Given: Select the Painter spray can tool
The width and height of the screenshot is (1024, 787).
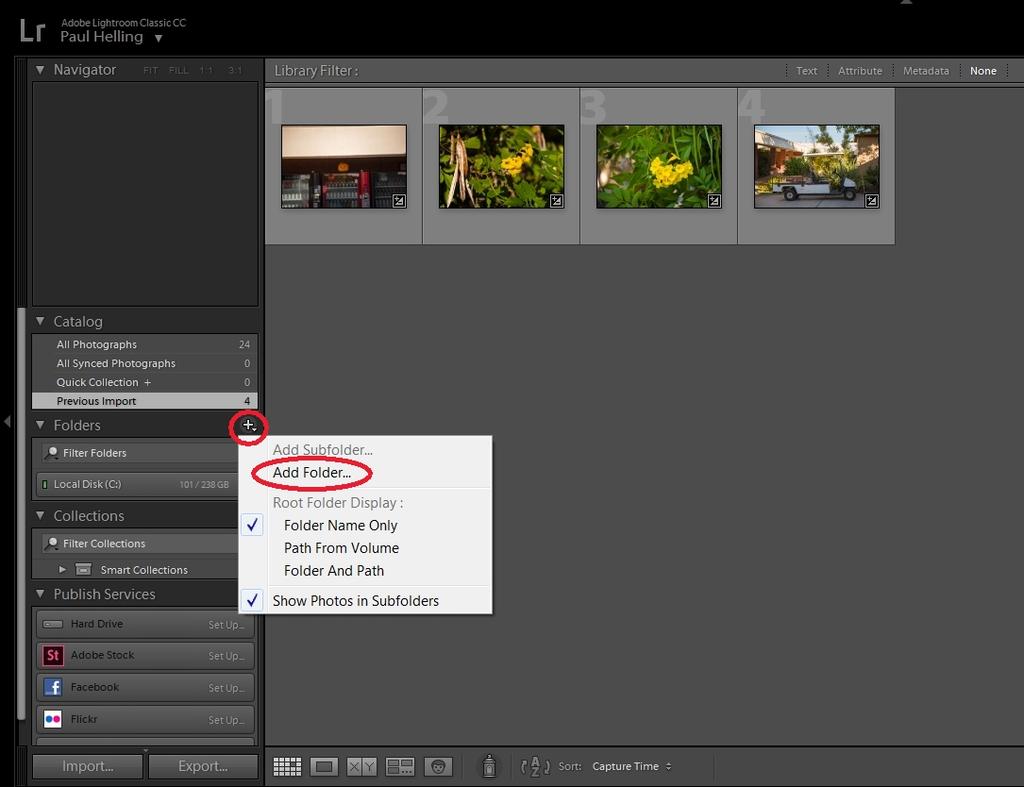Looking at the screenshot, I should pyautogui.click(x=489, y=766).
